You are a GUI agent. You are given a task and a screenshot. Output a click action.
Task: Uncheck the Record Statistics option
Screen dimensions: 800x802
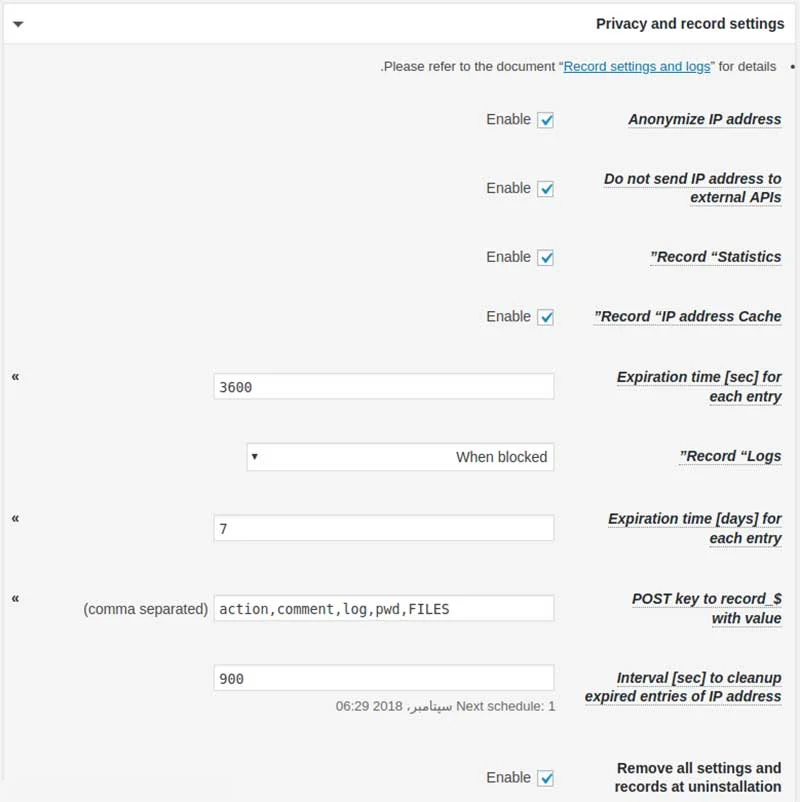(546, 257)
